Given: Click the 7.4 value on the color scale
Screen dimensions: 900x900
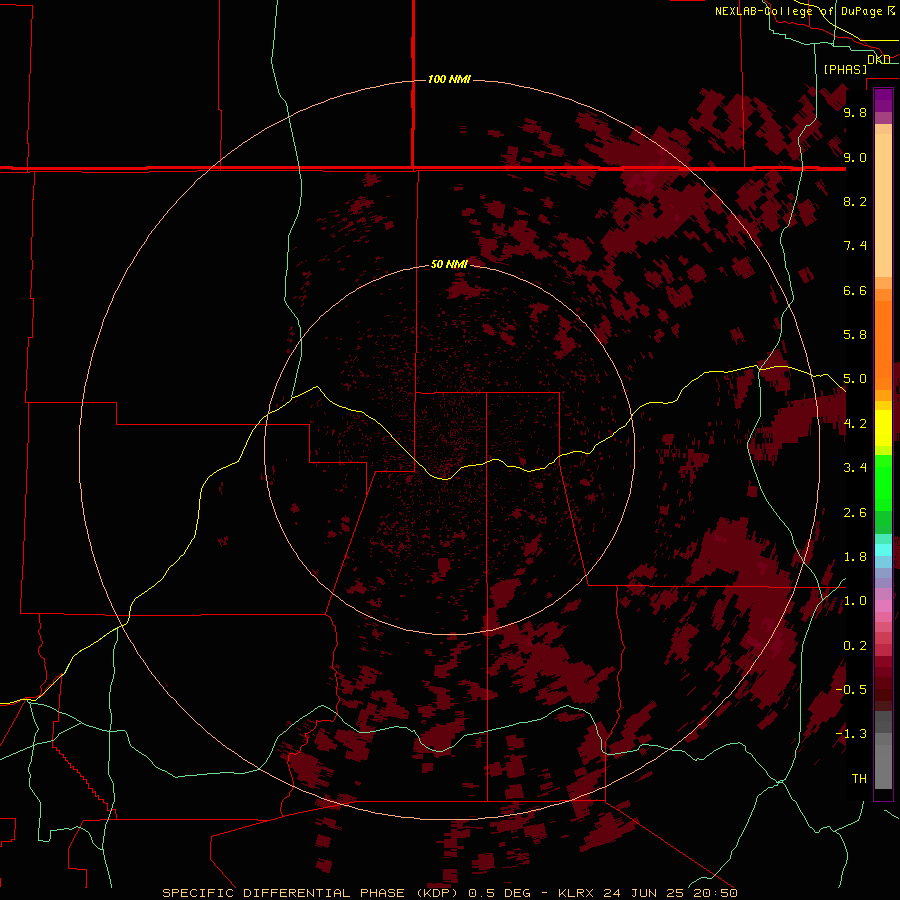Looking at the screenshot, I should click(855, 246).
